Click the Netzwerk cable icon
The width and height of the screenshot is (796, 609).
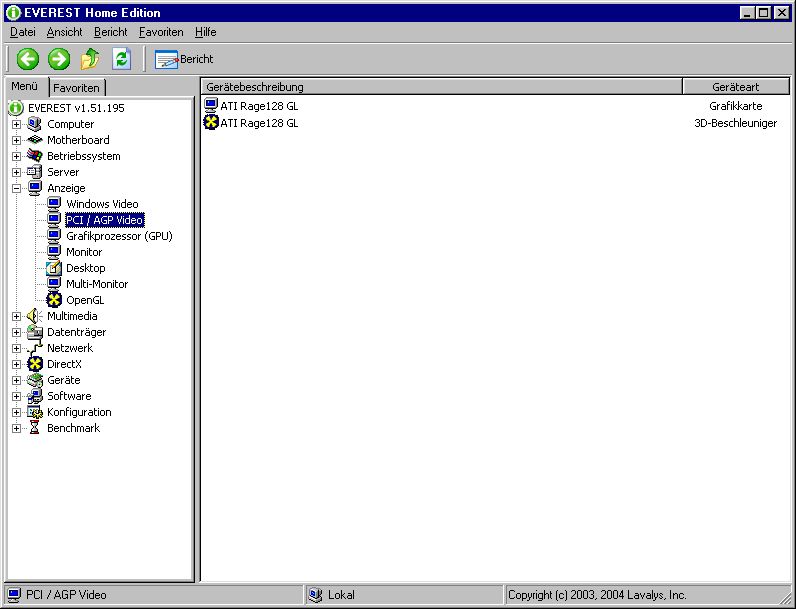point(35,348)
